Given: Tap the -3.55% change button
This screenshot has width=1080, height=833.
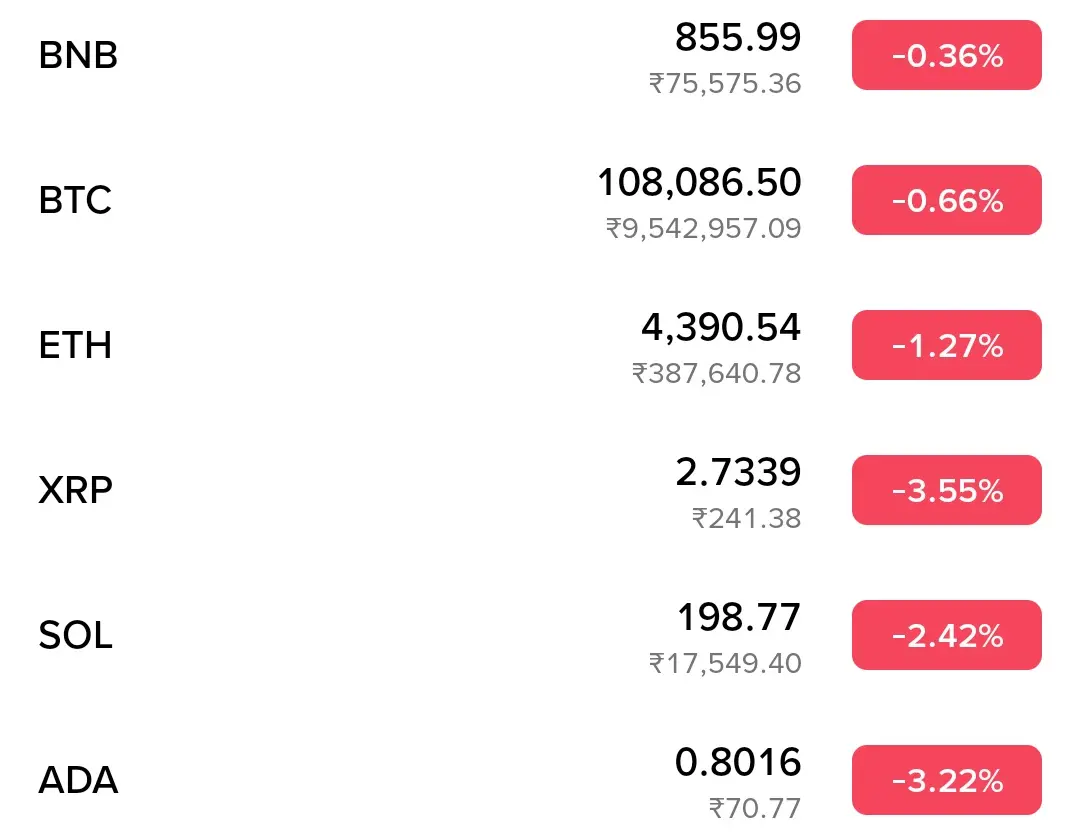Looking at the screenshot, I should pos(946,490).
